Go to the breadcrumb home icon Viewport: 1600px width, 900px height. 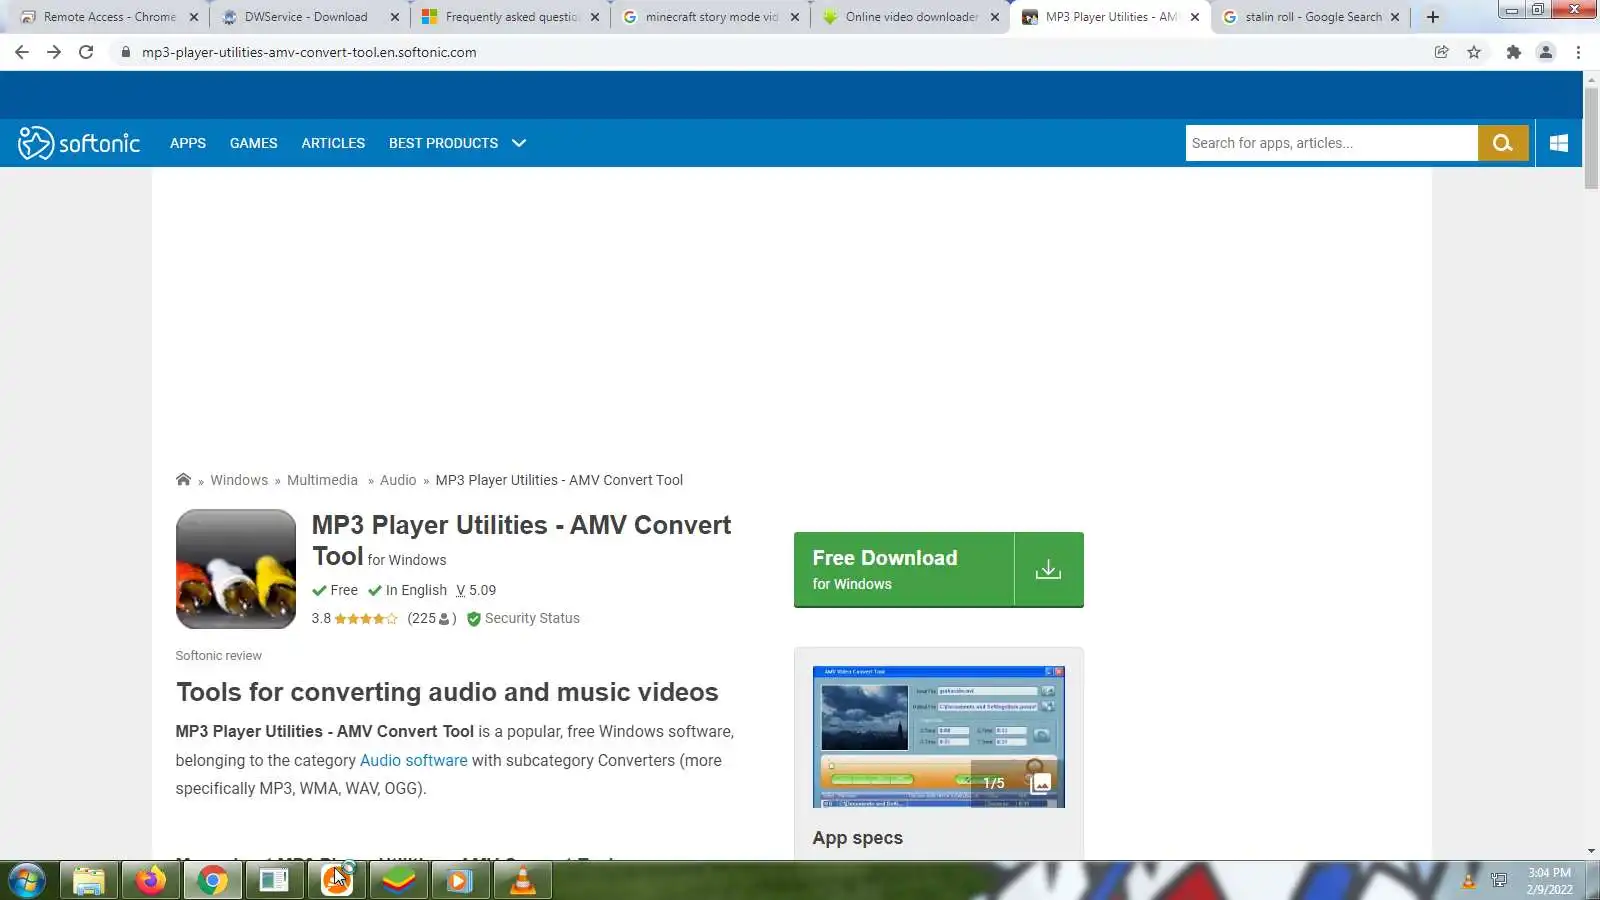(x=183, y=480)
